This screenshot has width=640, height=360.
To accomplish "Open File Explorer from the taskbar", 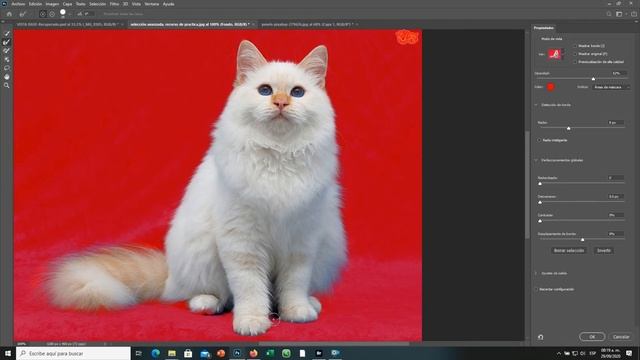I will click(x=172, y=353).
